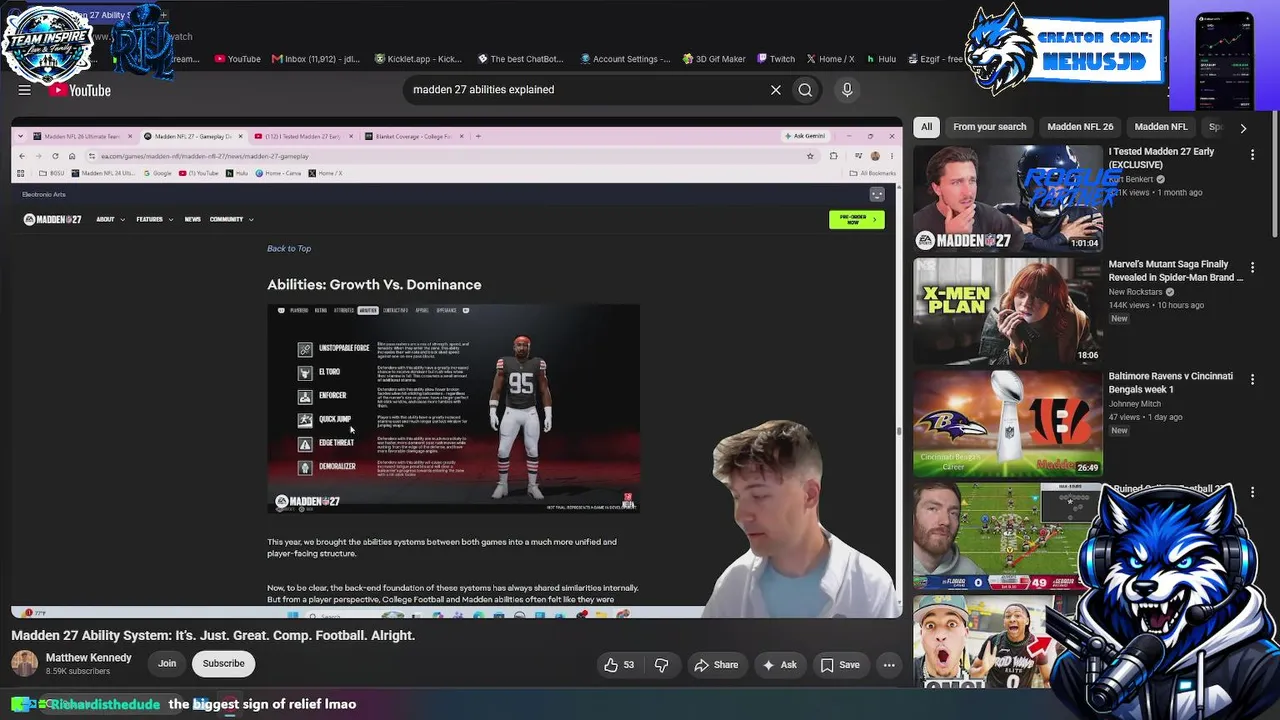Open options menu for Ravens v Bengals video

coord(1252,380)
